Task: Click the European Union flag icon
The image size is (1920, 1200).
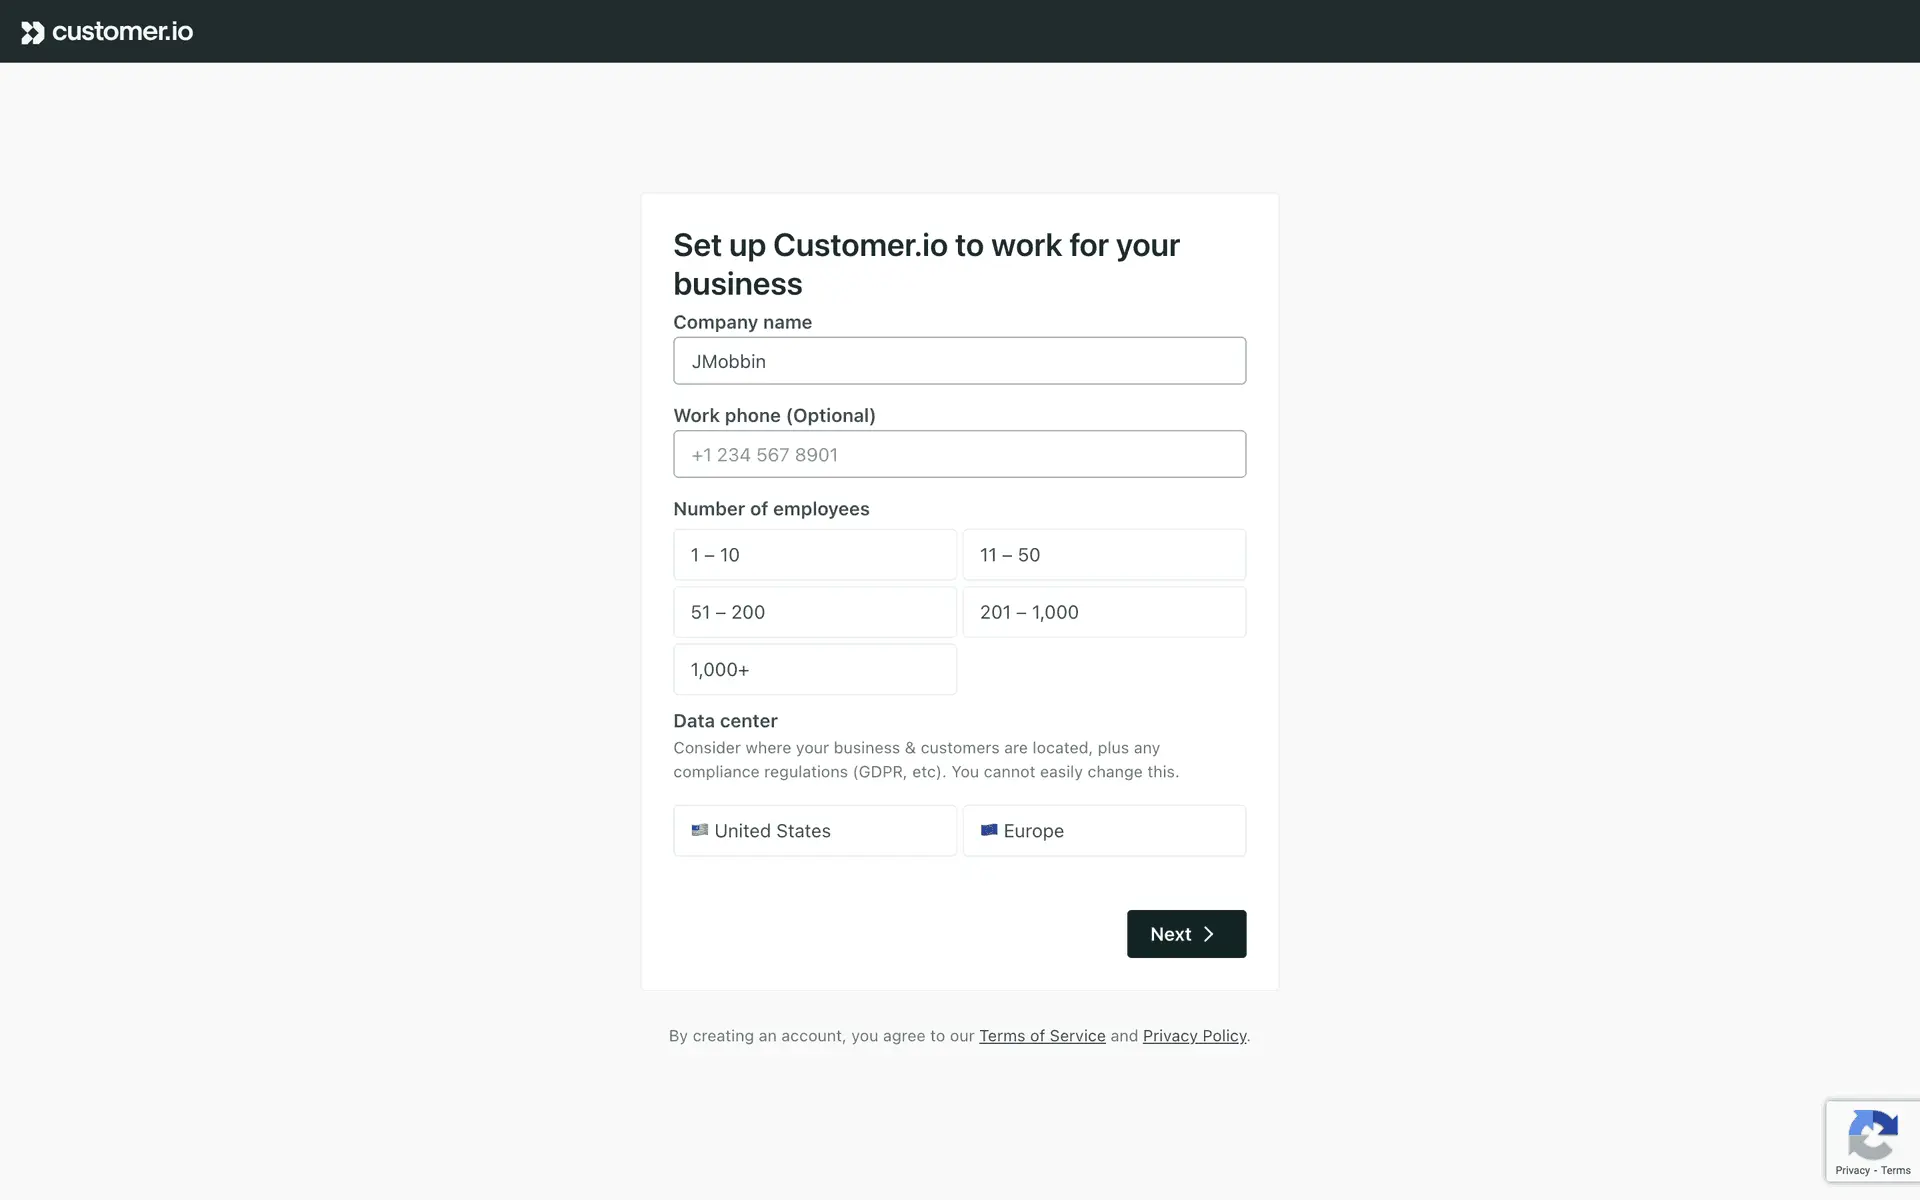Action: coord(989,830)
